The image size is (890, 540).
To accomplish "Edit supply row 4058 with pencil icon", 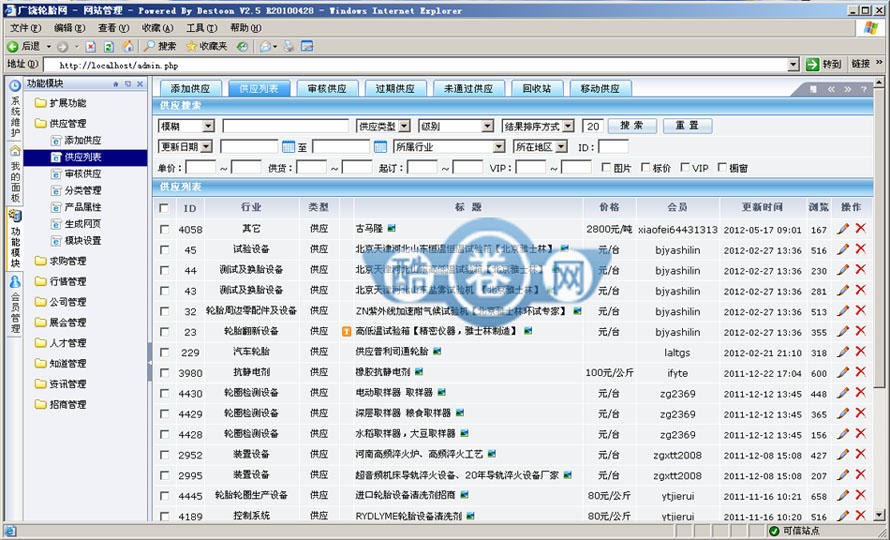I will coord(843,229).
